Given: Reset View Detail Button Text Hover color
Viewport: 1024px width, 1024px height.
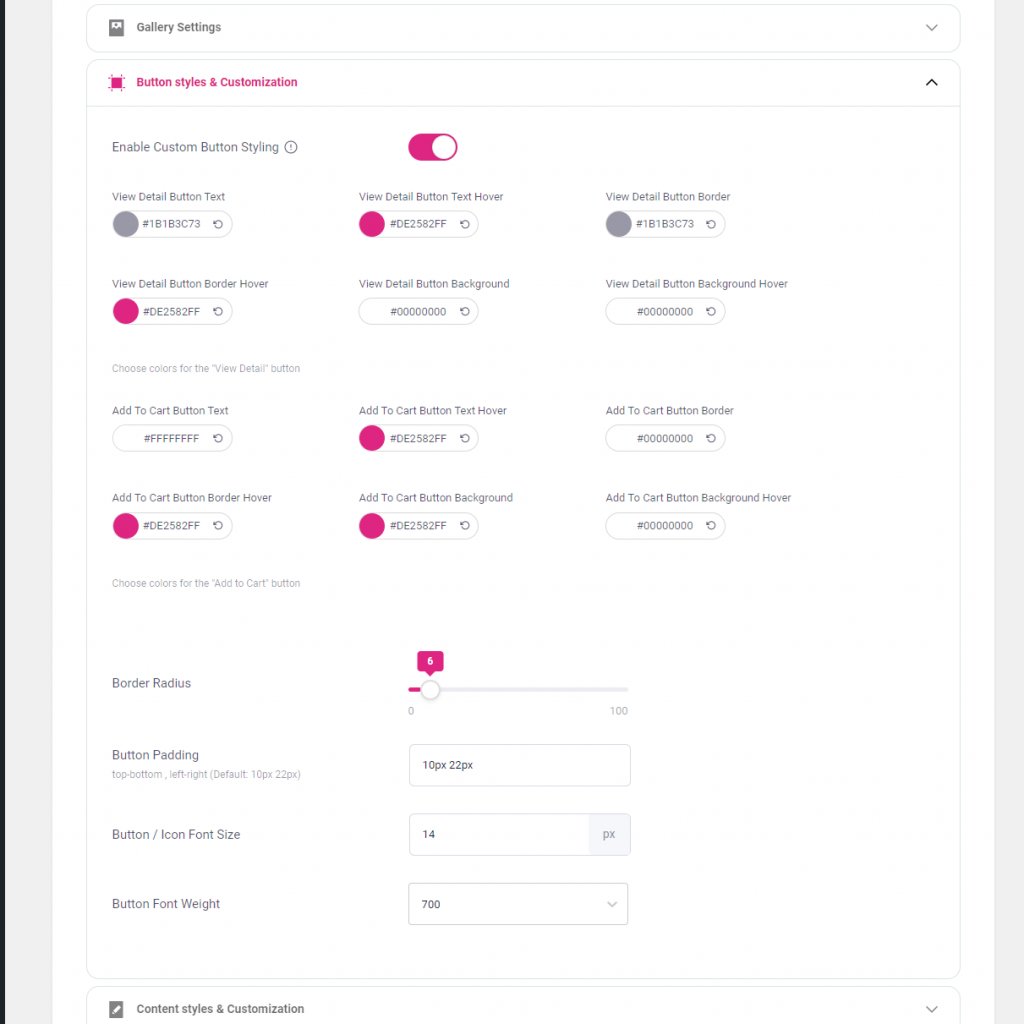Looking at the screenshot, I should tap(465, 224).
